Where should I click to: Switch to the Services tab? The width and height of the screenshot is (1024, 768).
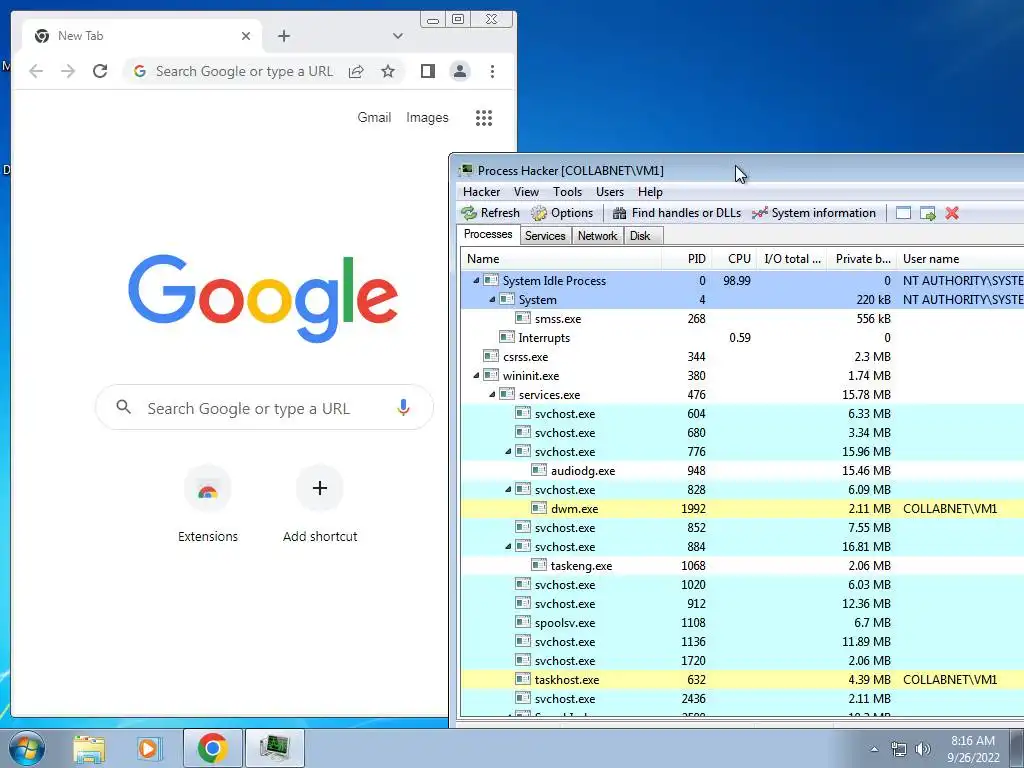(545, 236)
